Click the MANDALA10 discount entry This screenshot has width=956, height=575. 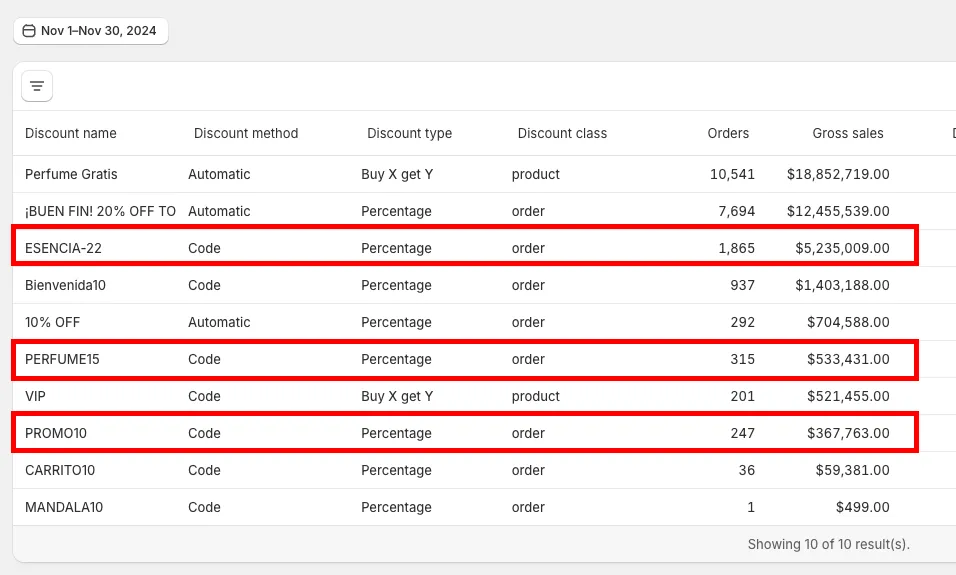click(64, 507)
